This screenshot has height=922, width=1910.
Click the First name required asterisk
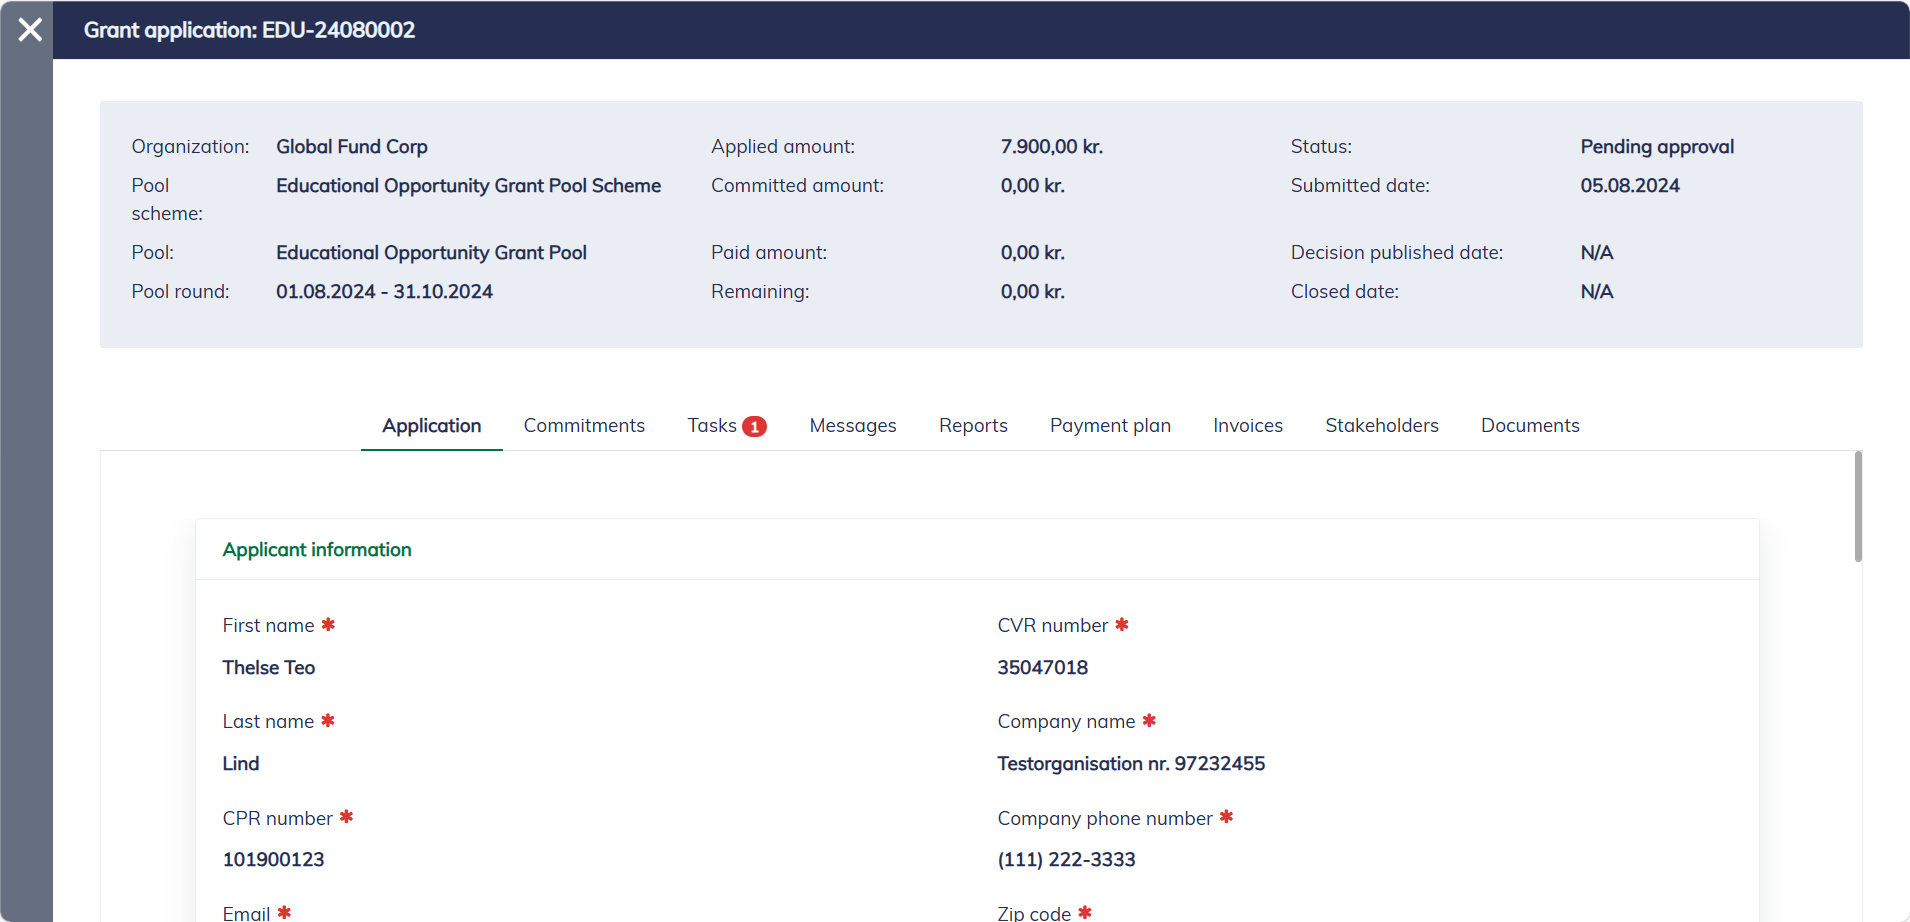coord(328,625)
